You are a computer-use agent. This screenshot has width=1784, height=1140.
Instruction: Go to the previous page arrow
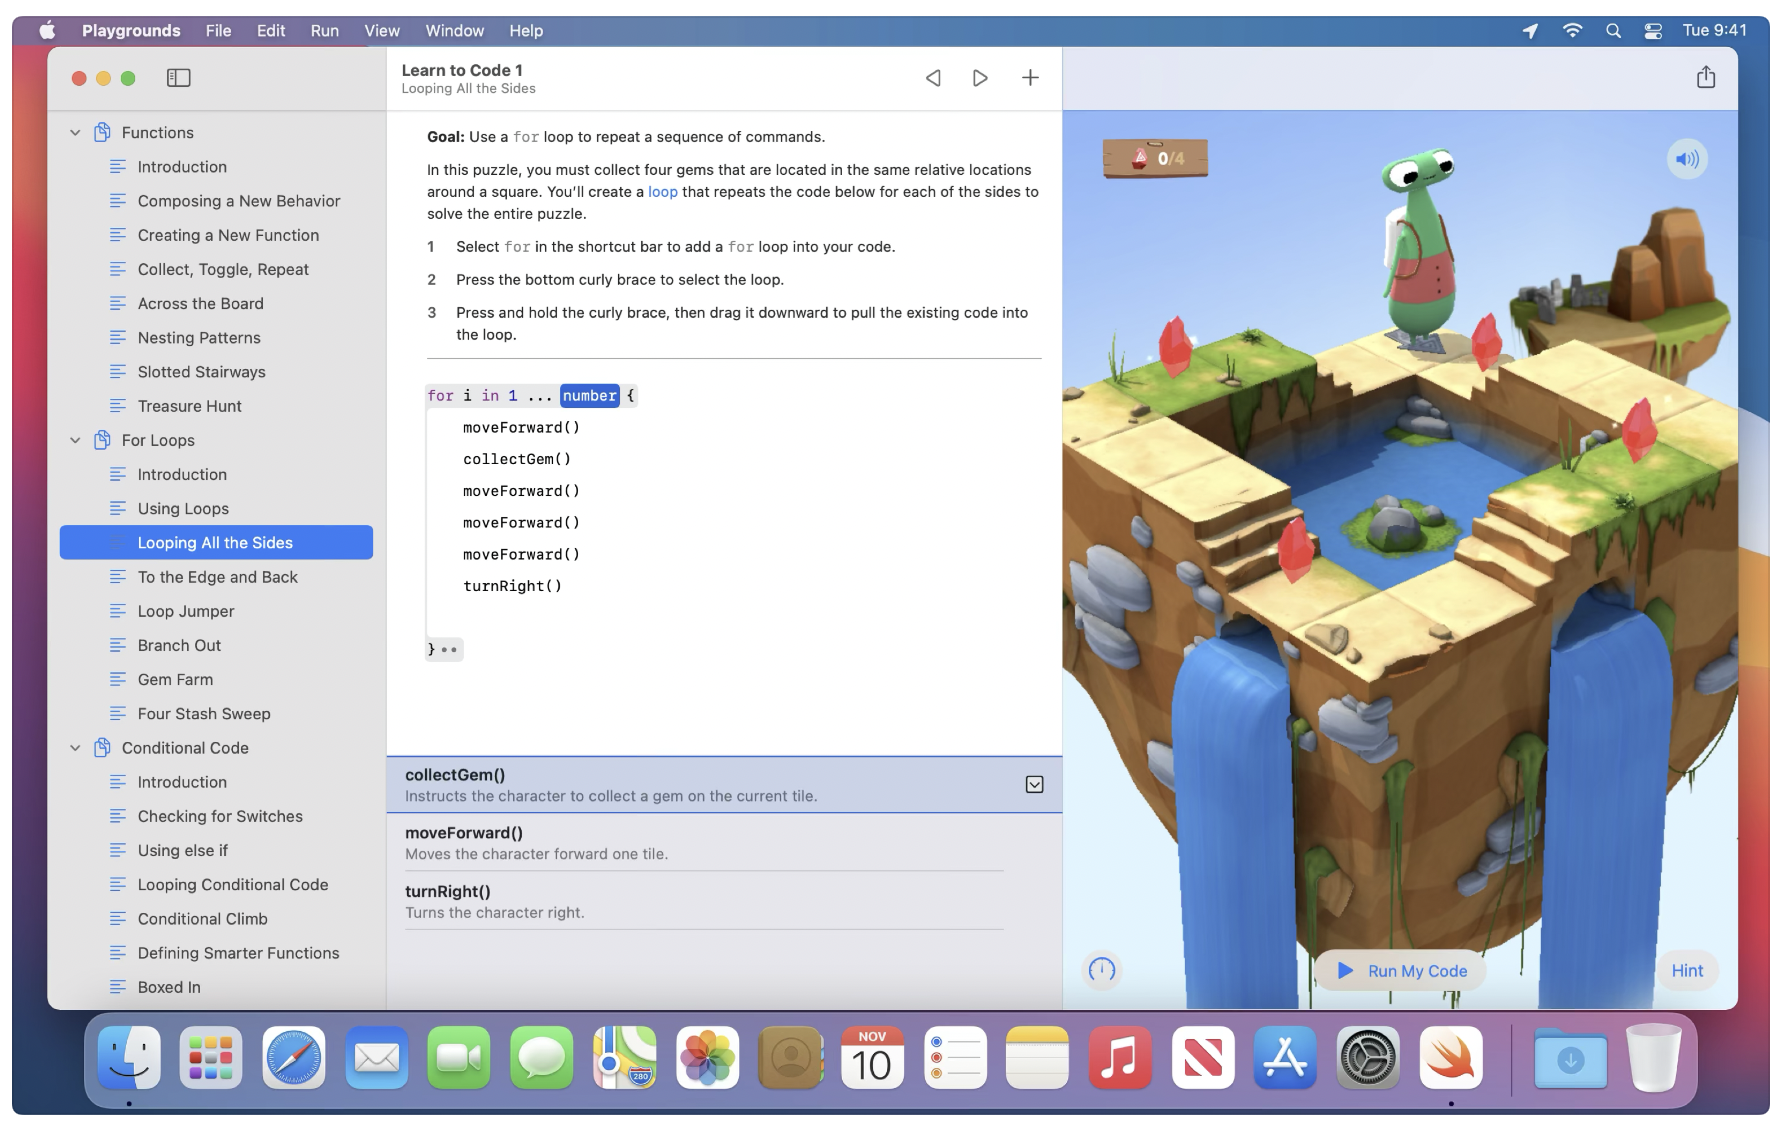pos(933,78)
